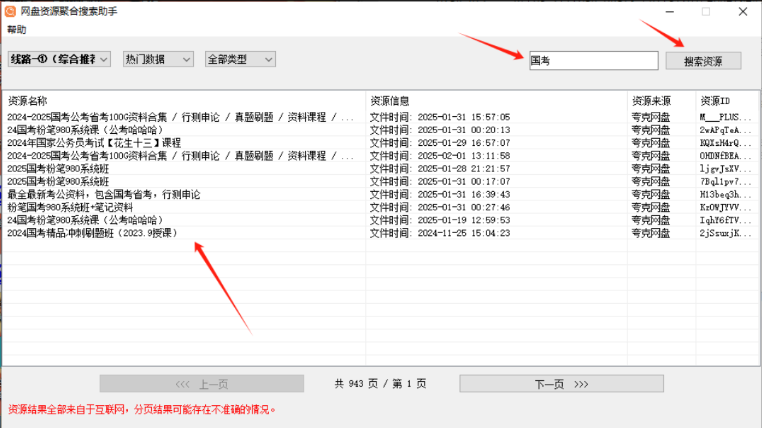The height and width of the screenshot is (428, 762).
Task: Select the 2024国考精品冲刺刷题班 row
Action: [91, 233]
